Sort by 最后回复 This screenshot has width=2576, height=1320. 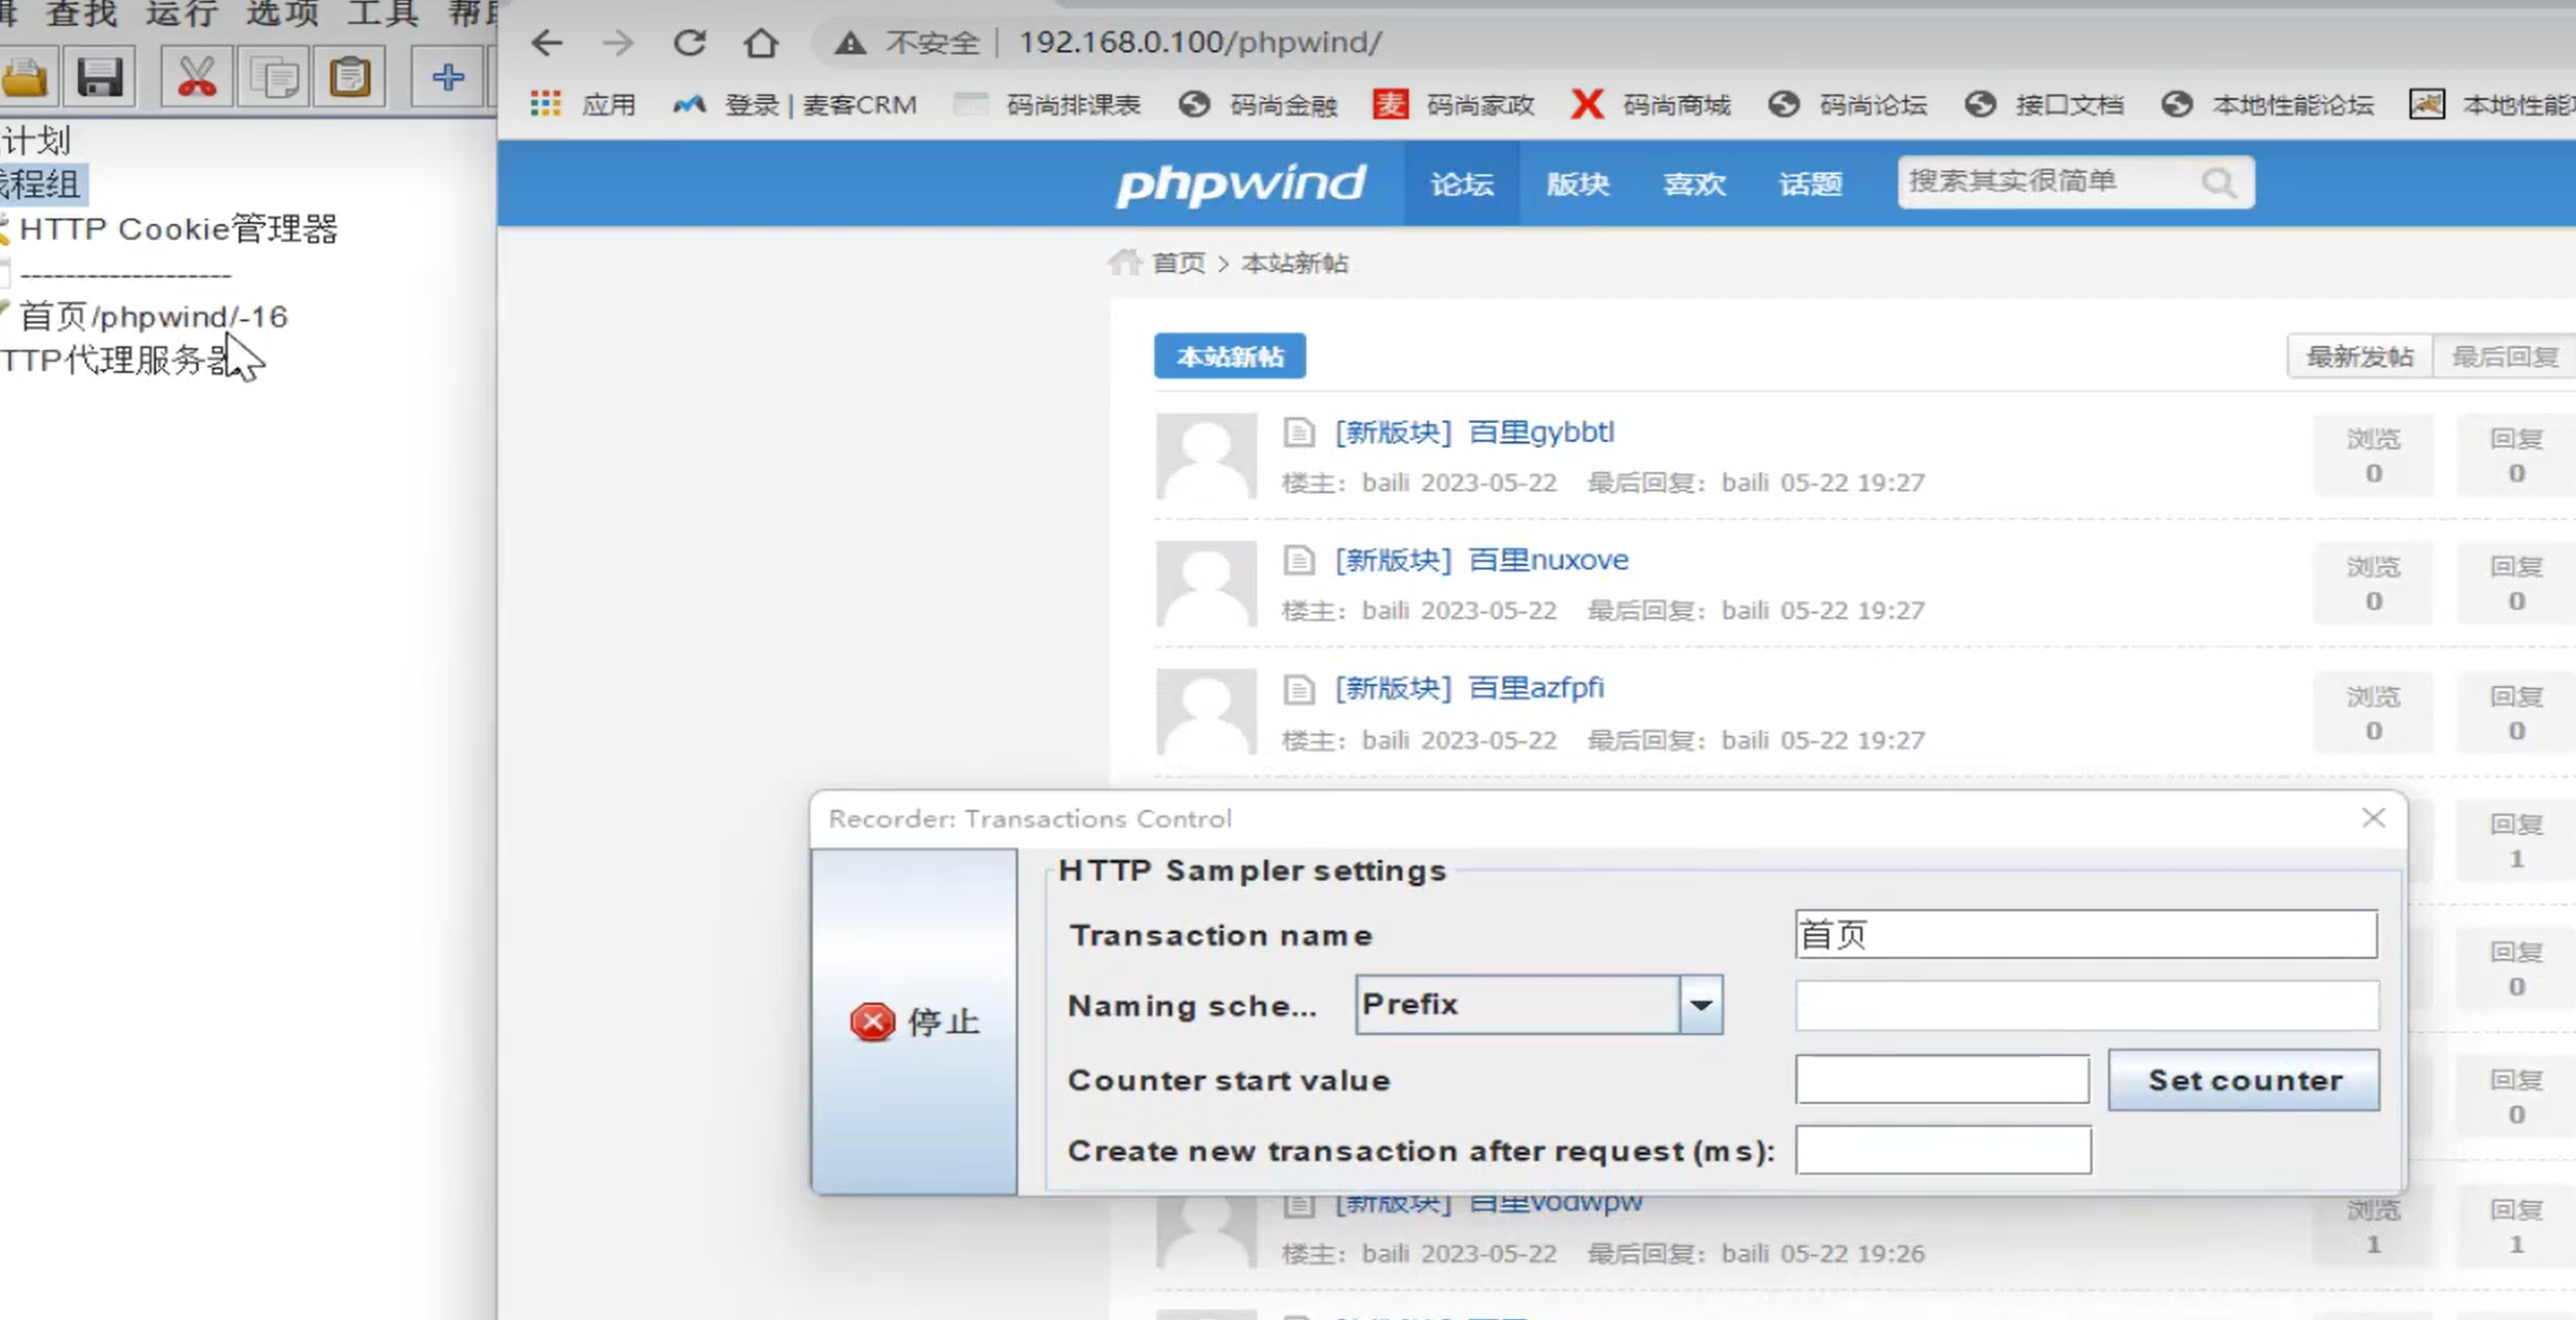click(2504, 357)
